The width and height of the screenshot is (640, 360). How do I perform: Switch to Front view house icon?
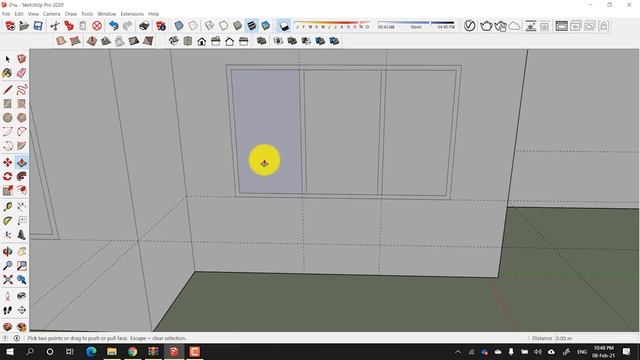coord(202,41)
